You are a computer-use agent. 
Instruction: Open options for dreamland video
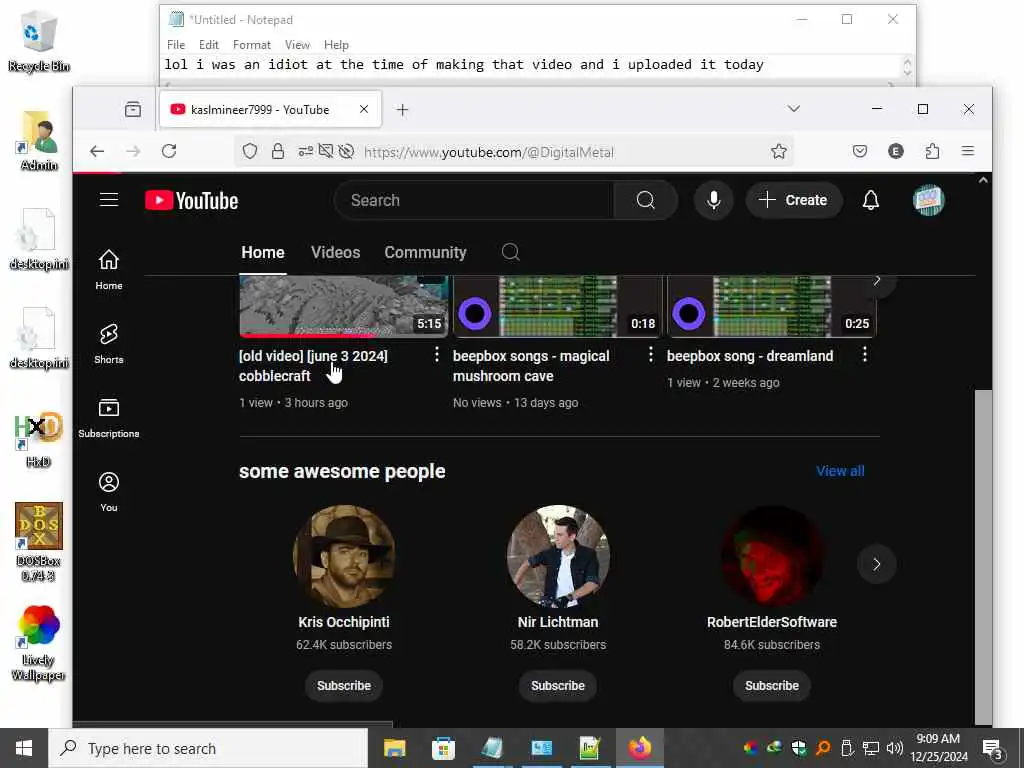pyautogui.click(x=865, y=355)
